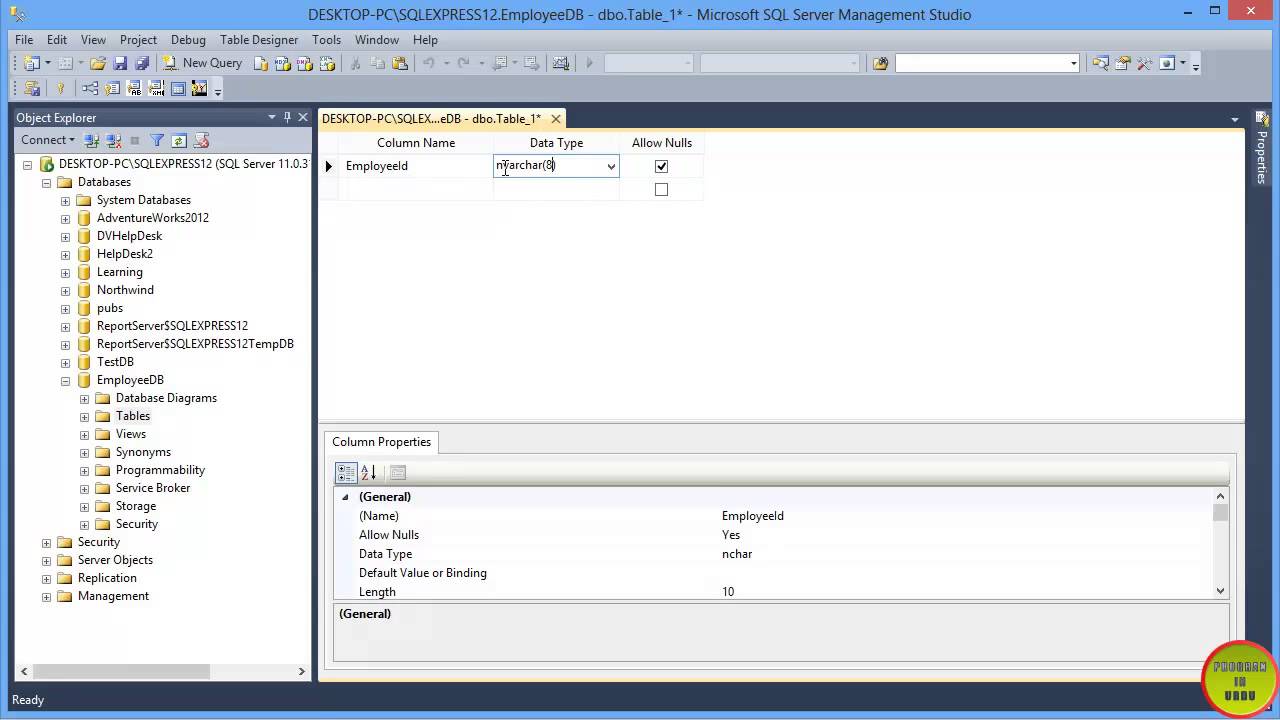
Task: Select the Programmability folder
Action: click(x=160, y=470)
